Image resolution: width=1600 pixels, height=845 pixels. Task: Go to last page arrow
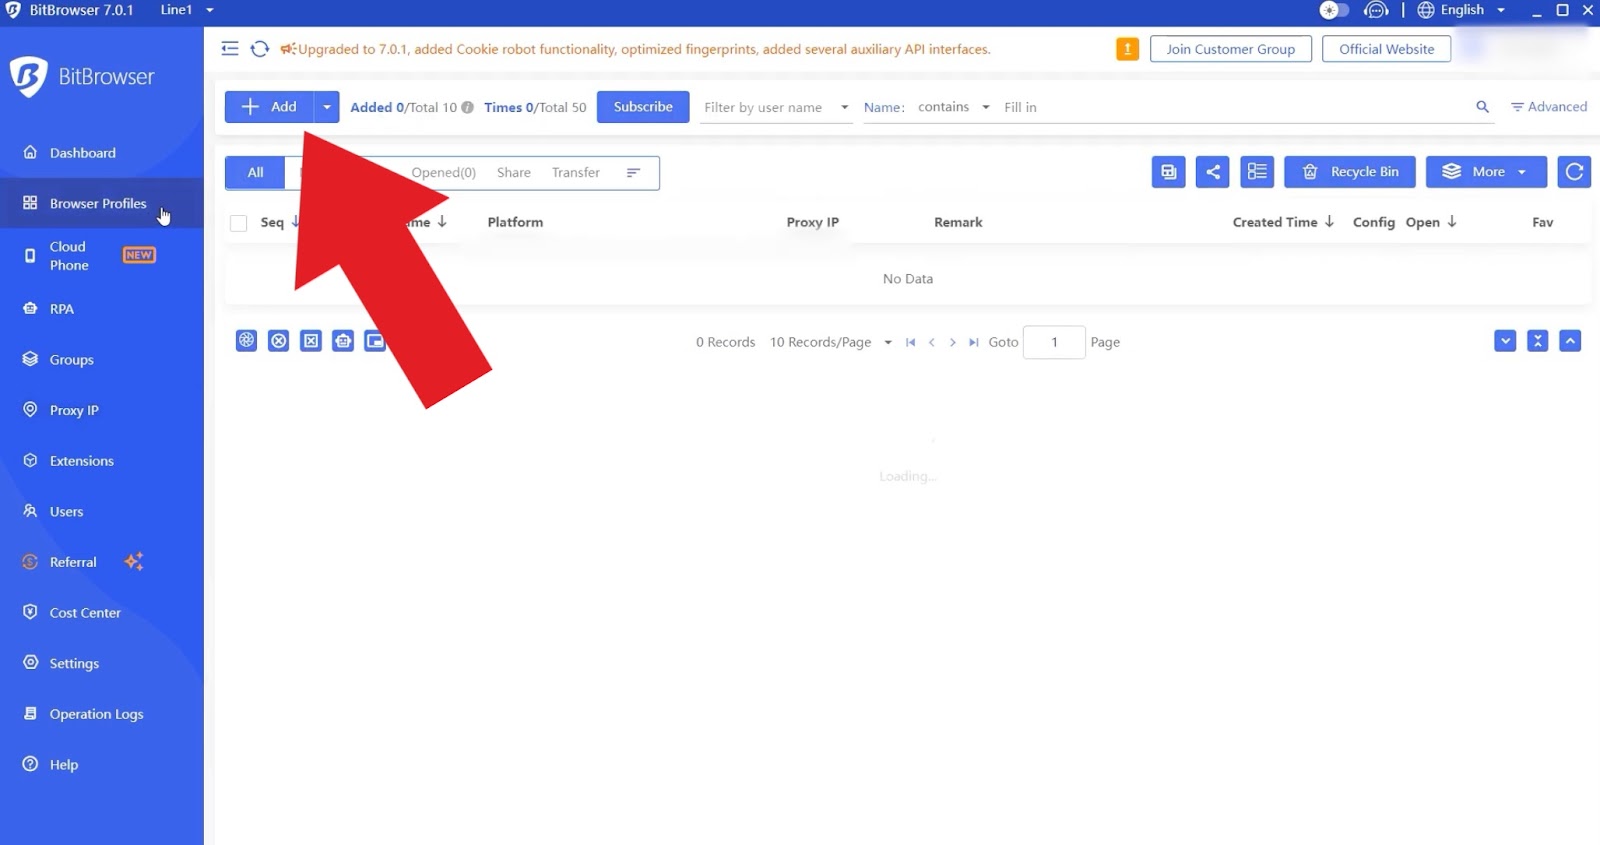[973, 342]
